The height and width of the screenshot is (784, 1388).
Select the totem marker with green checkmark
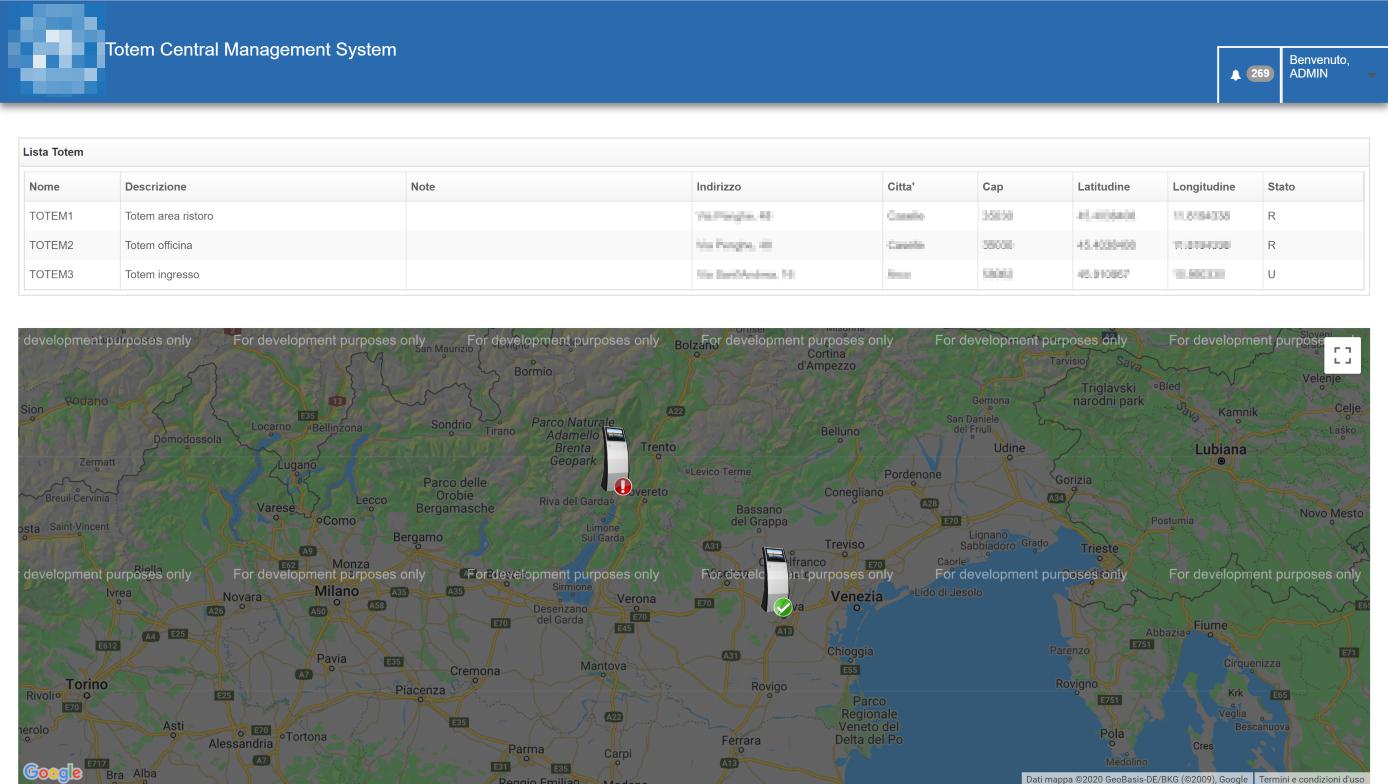pos(777,580)
